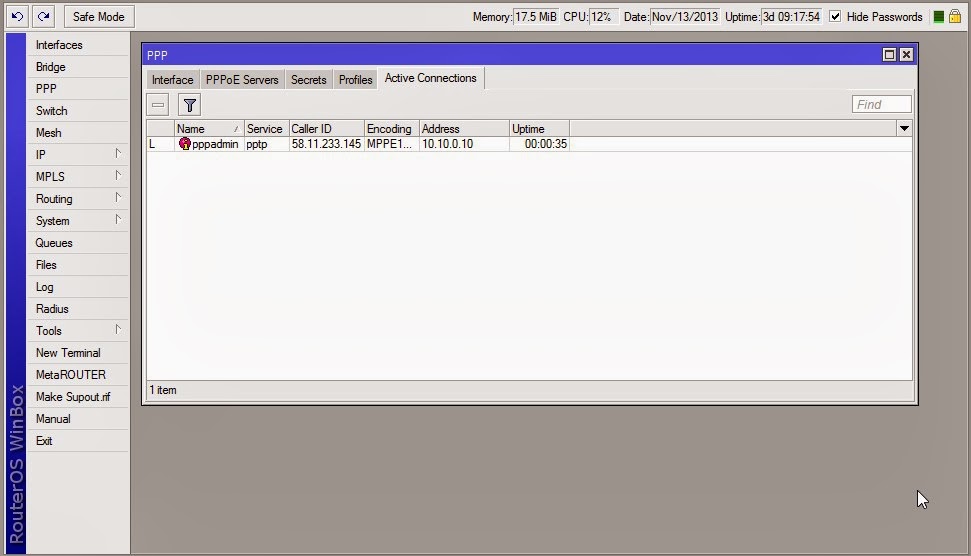Click the Uptime value 3d 09:17:54
The width and height of the screenshot is (971, 556).
pos(791,17)
